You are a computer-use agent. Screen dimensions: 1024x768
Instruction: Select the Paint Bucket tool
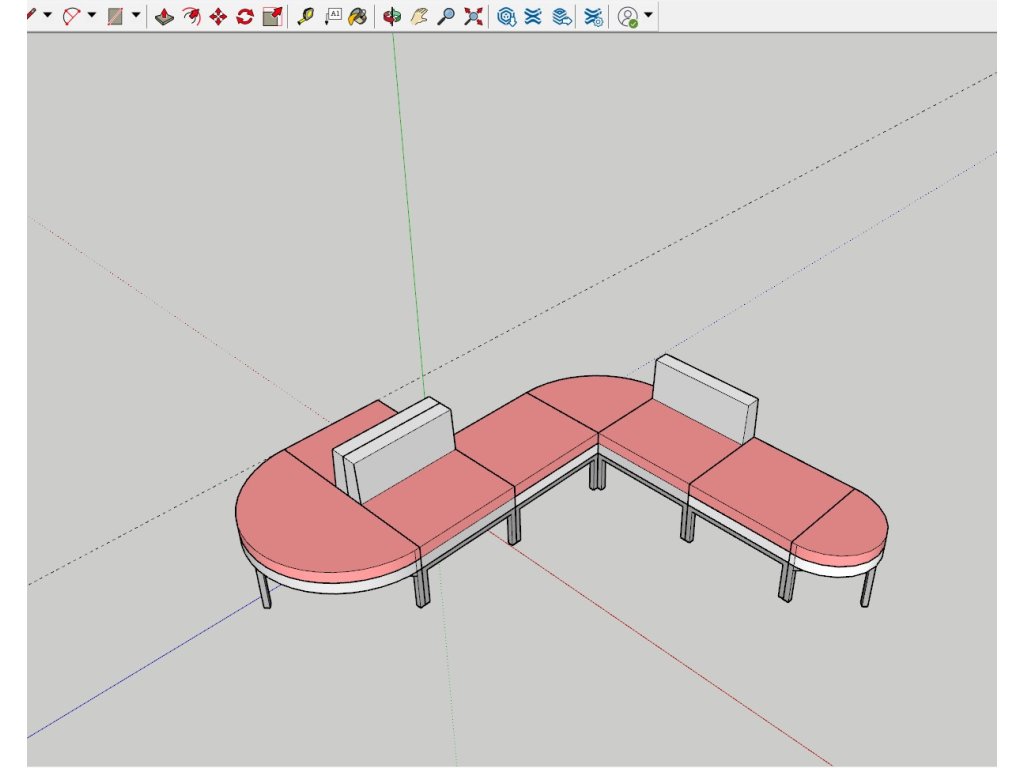[358, 16]
